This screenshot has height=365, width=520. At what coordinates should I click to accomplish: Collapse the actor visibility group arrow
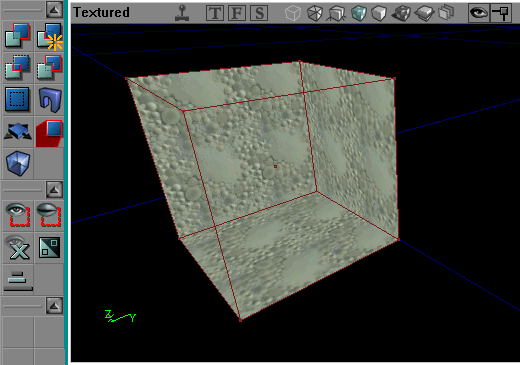[54, 190]
